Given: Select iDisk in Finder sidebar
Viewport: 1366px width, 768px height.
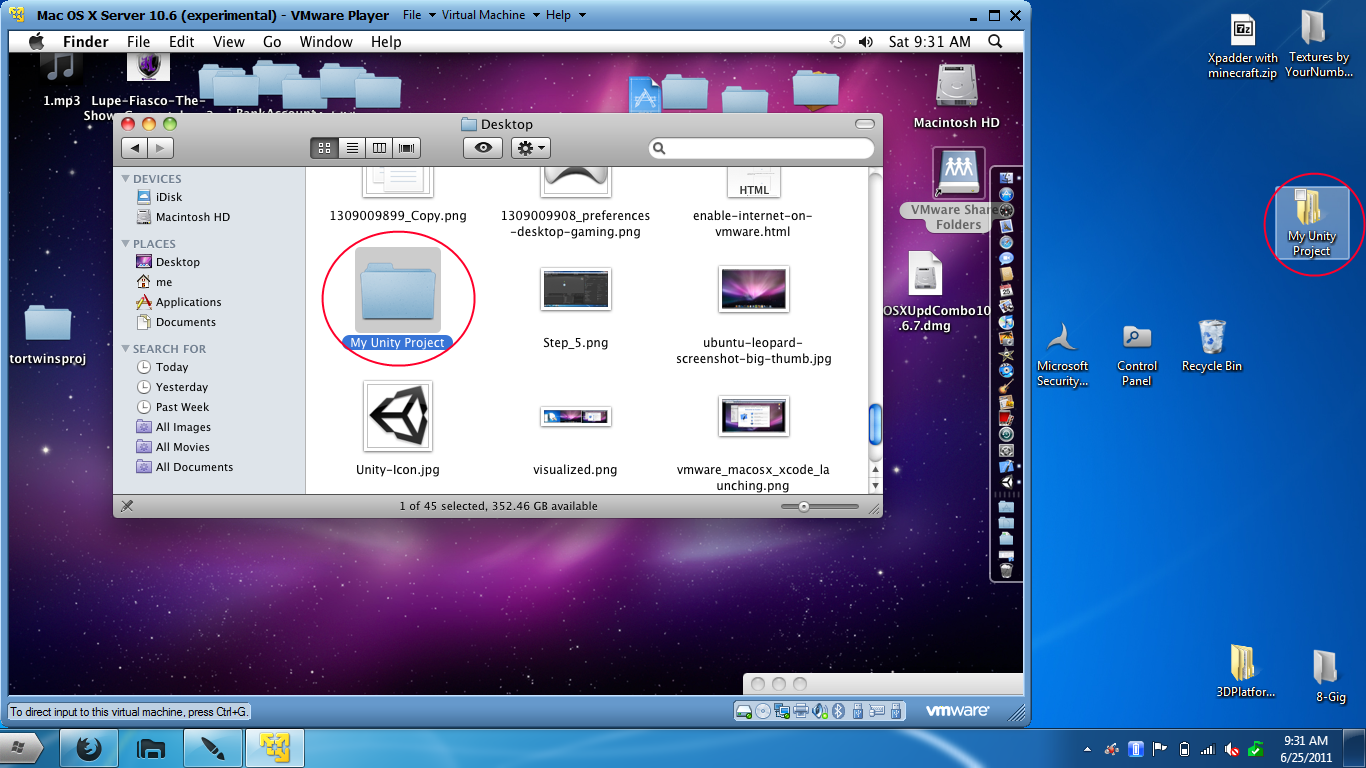Looking at the screenshot, I should (x=168, y=197).
